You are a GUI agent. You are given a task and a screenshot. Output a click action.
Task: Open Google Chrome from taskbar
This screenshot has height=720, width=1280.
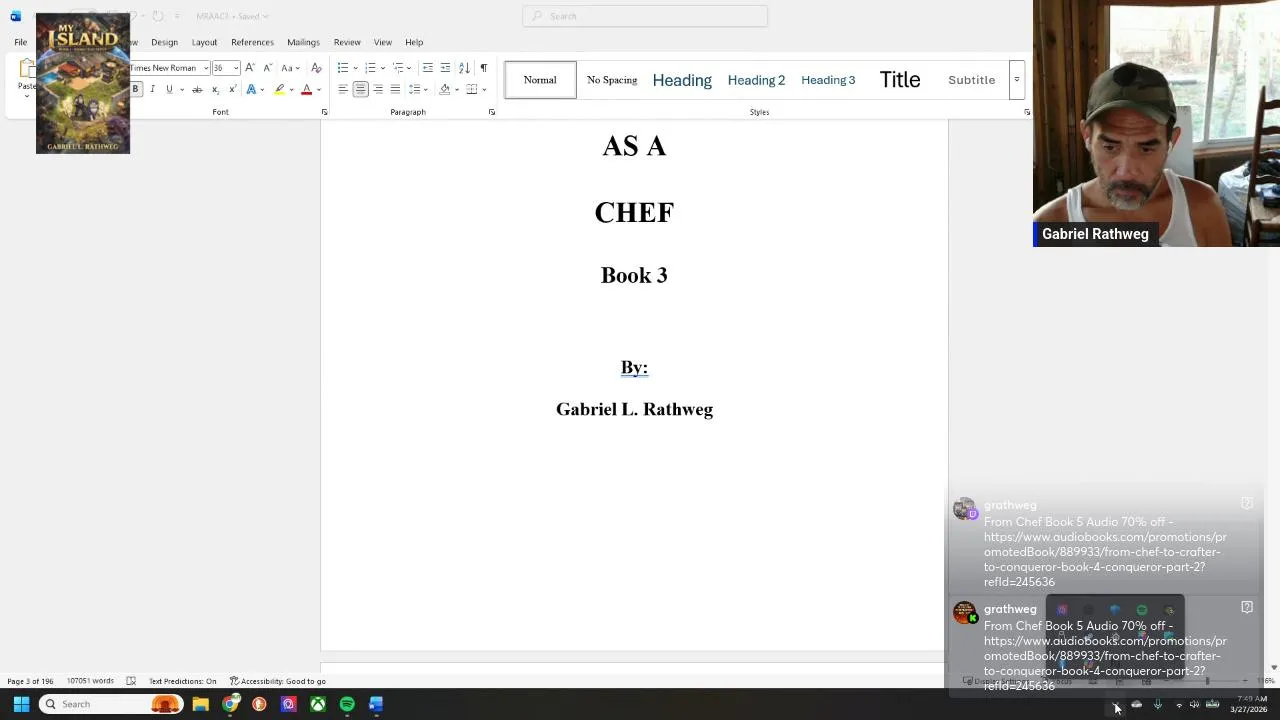(230, 704)
